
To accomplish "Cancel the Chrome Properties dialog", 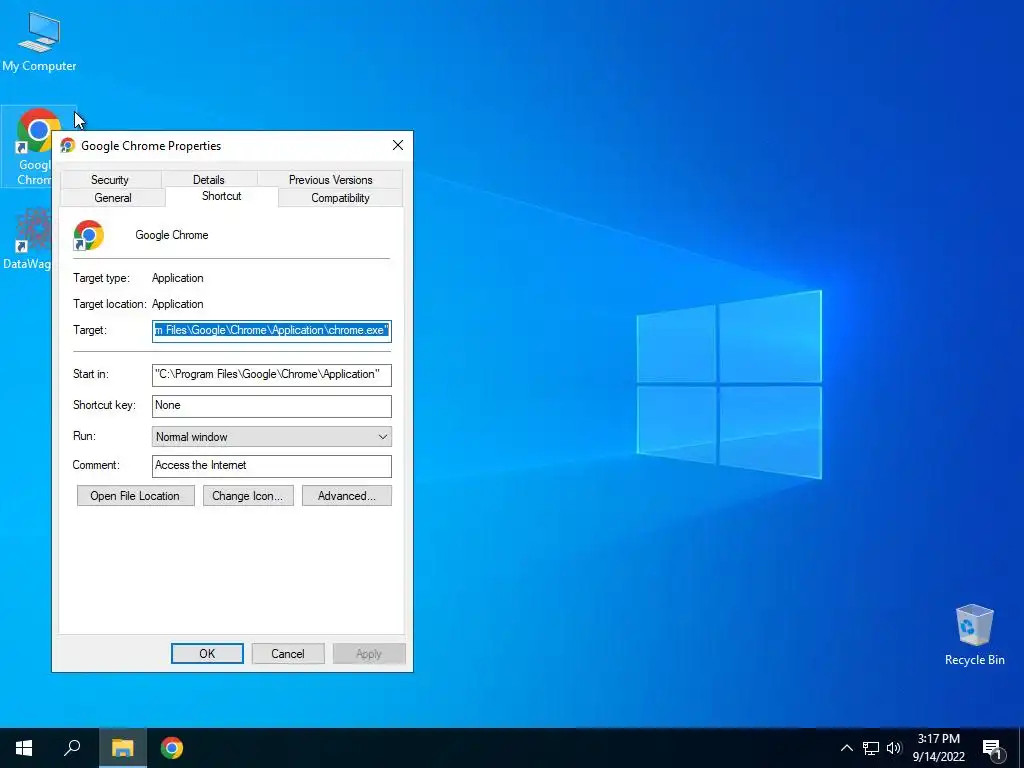I will (x=288, y=654).
